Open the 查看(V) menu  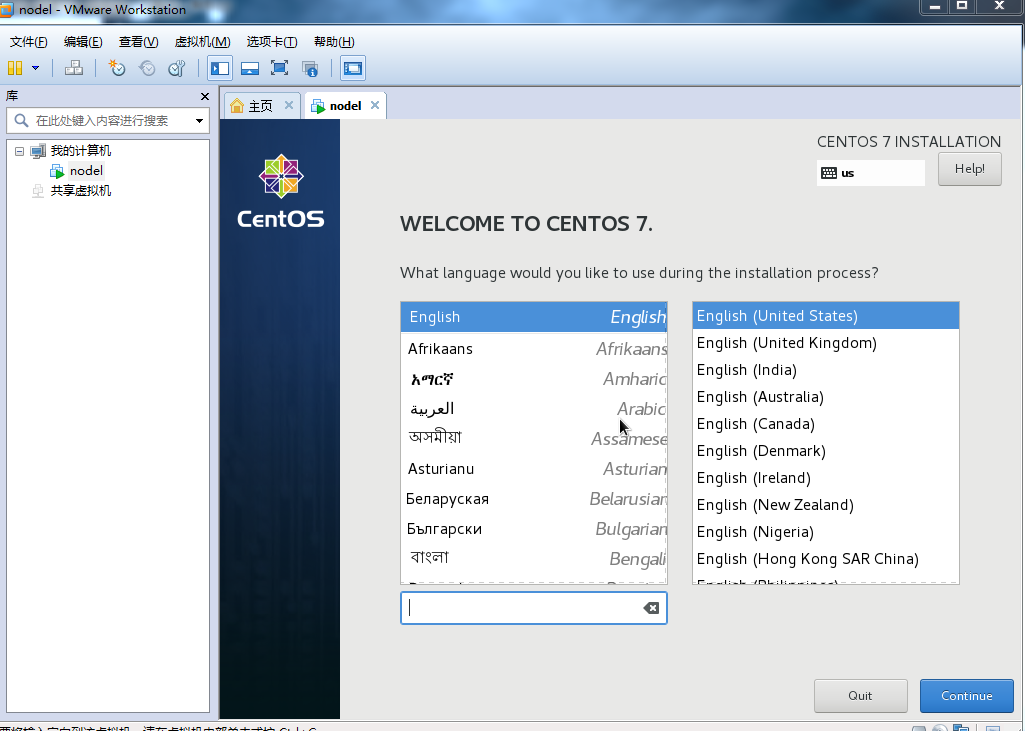click(x=139, y=42)
